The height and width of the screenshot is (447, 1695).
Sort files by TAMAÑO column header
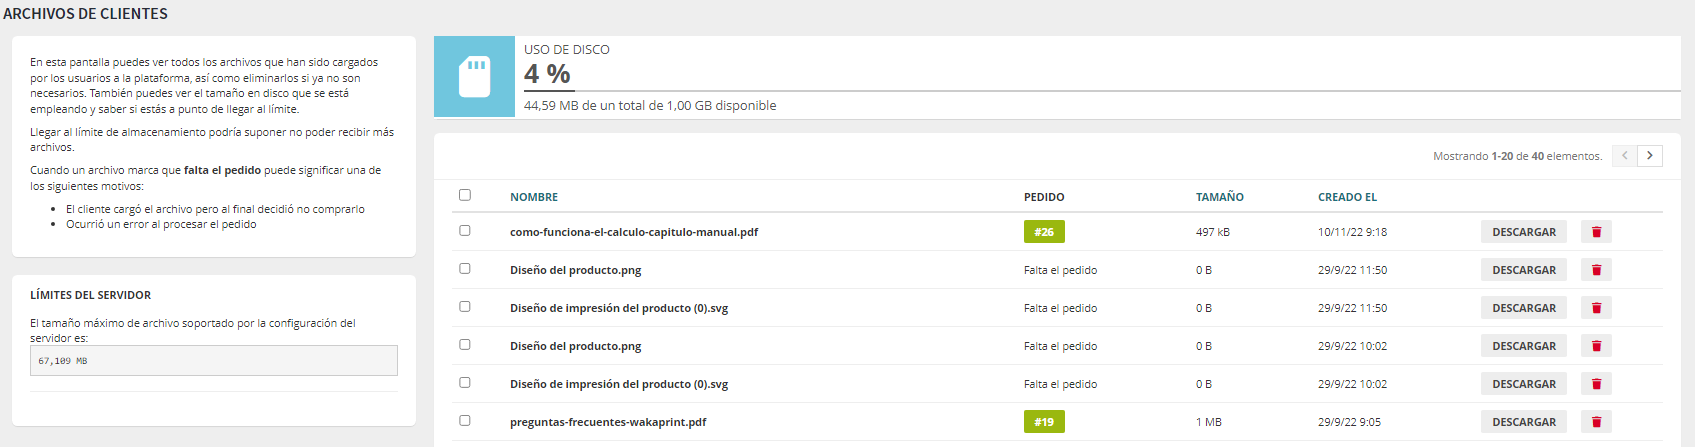(x=1219, y=197)
